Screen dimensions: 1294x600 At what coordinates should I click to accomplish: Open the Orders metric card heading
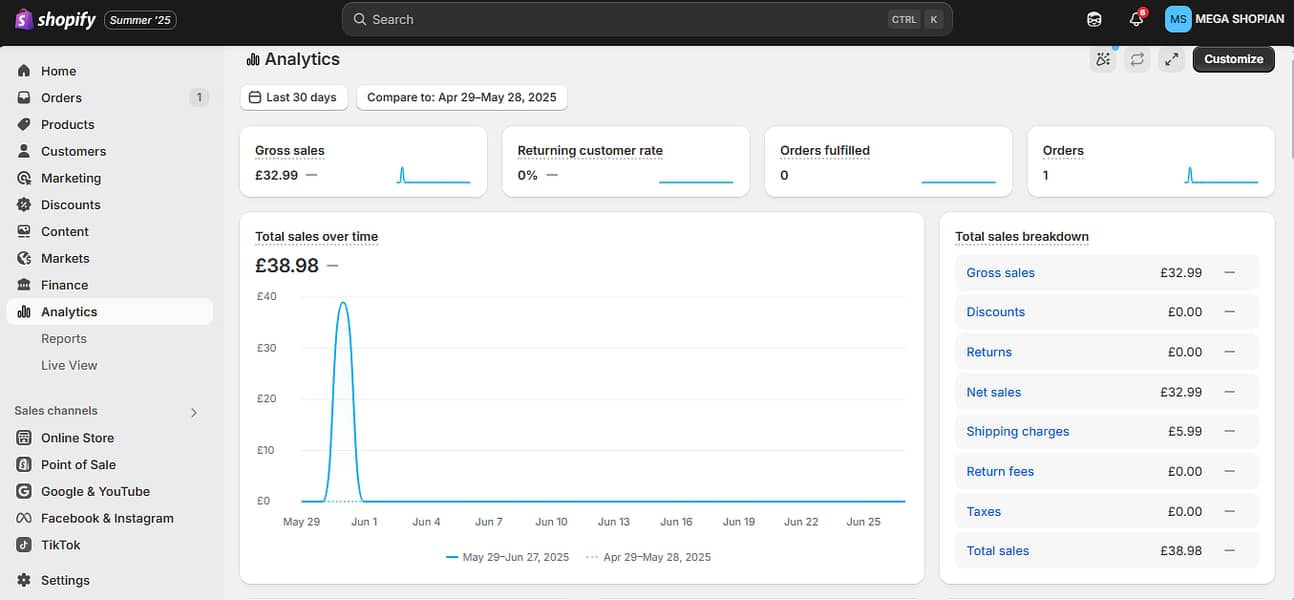1063,151
